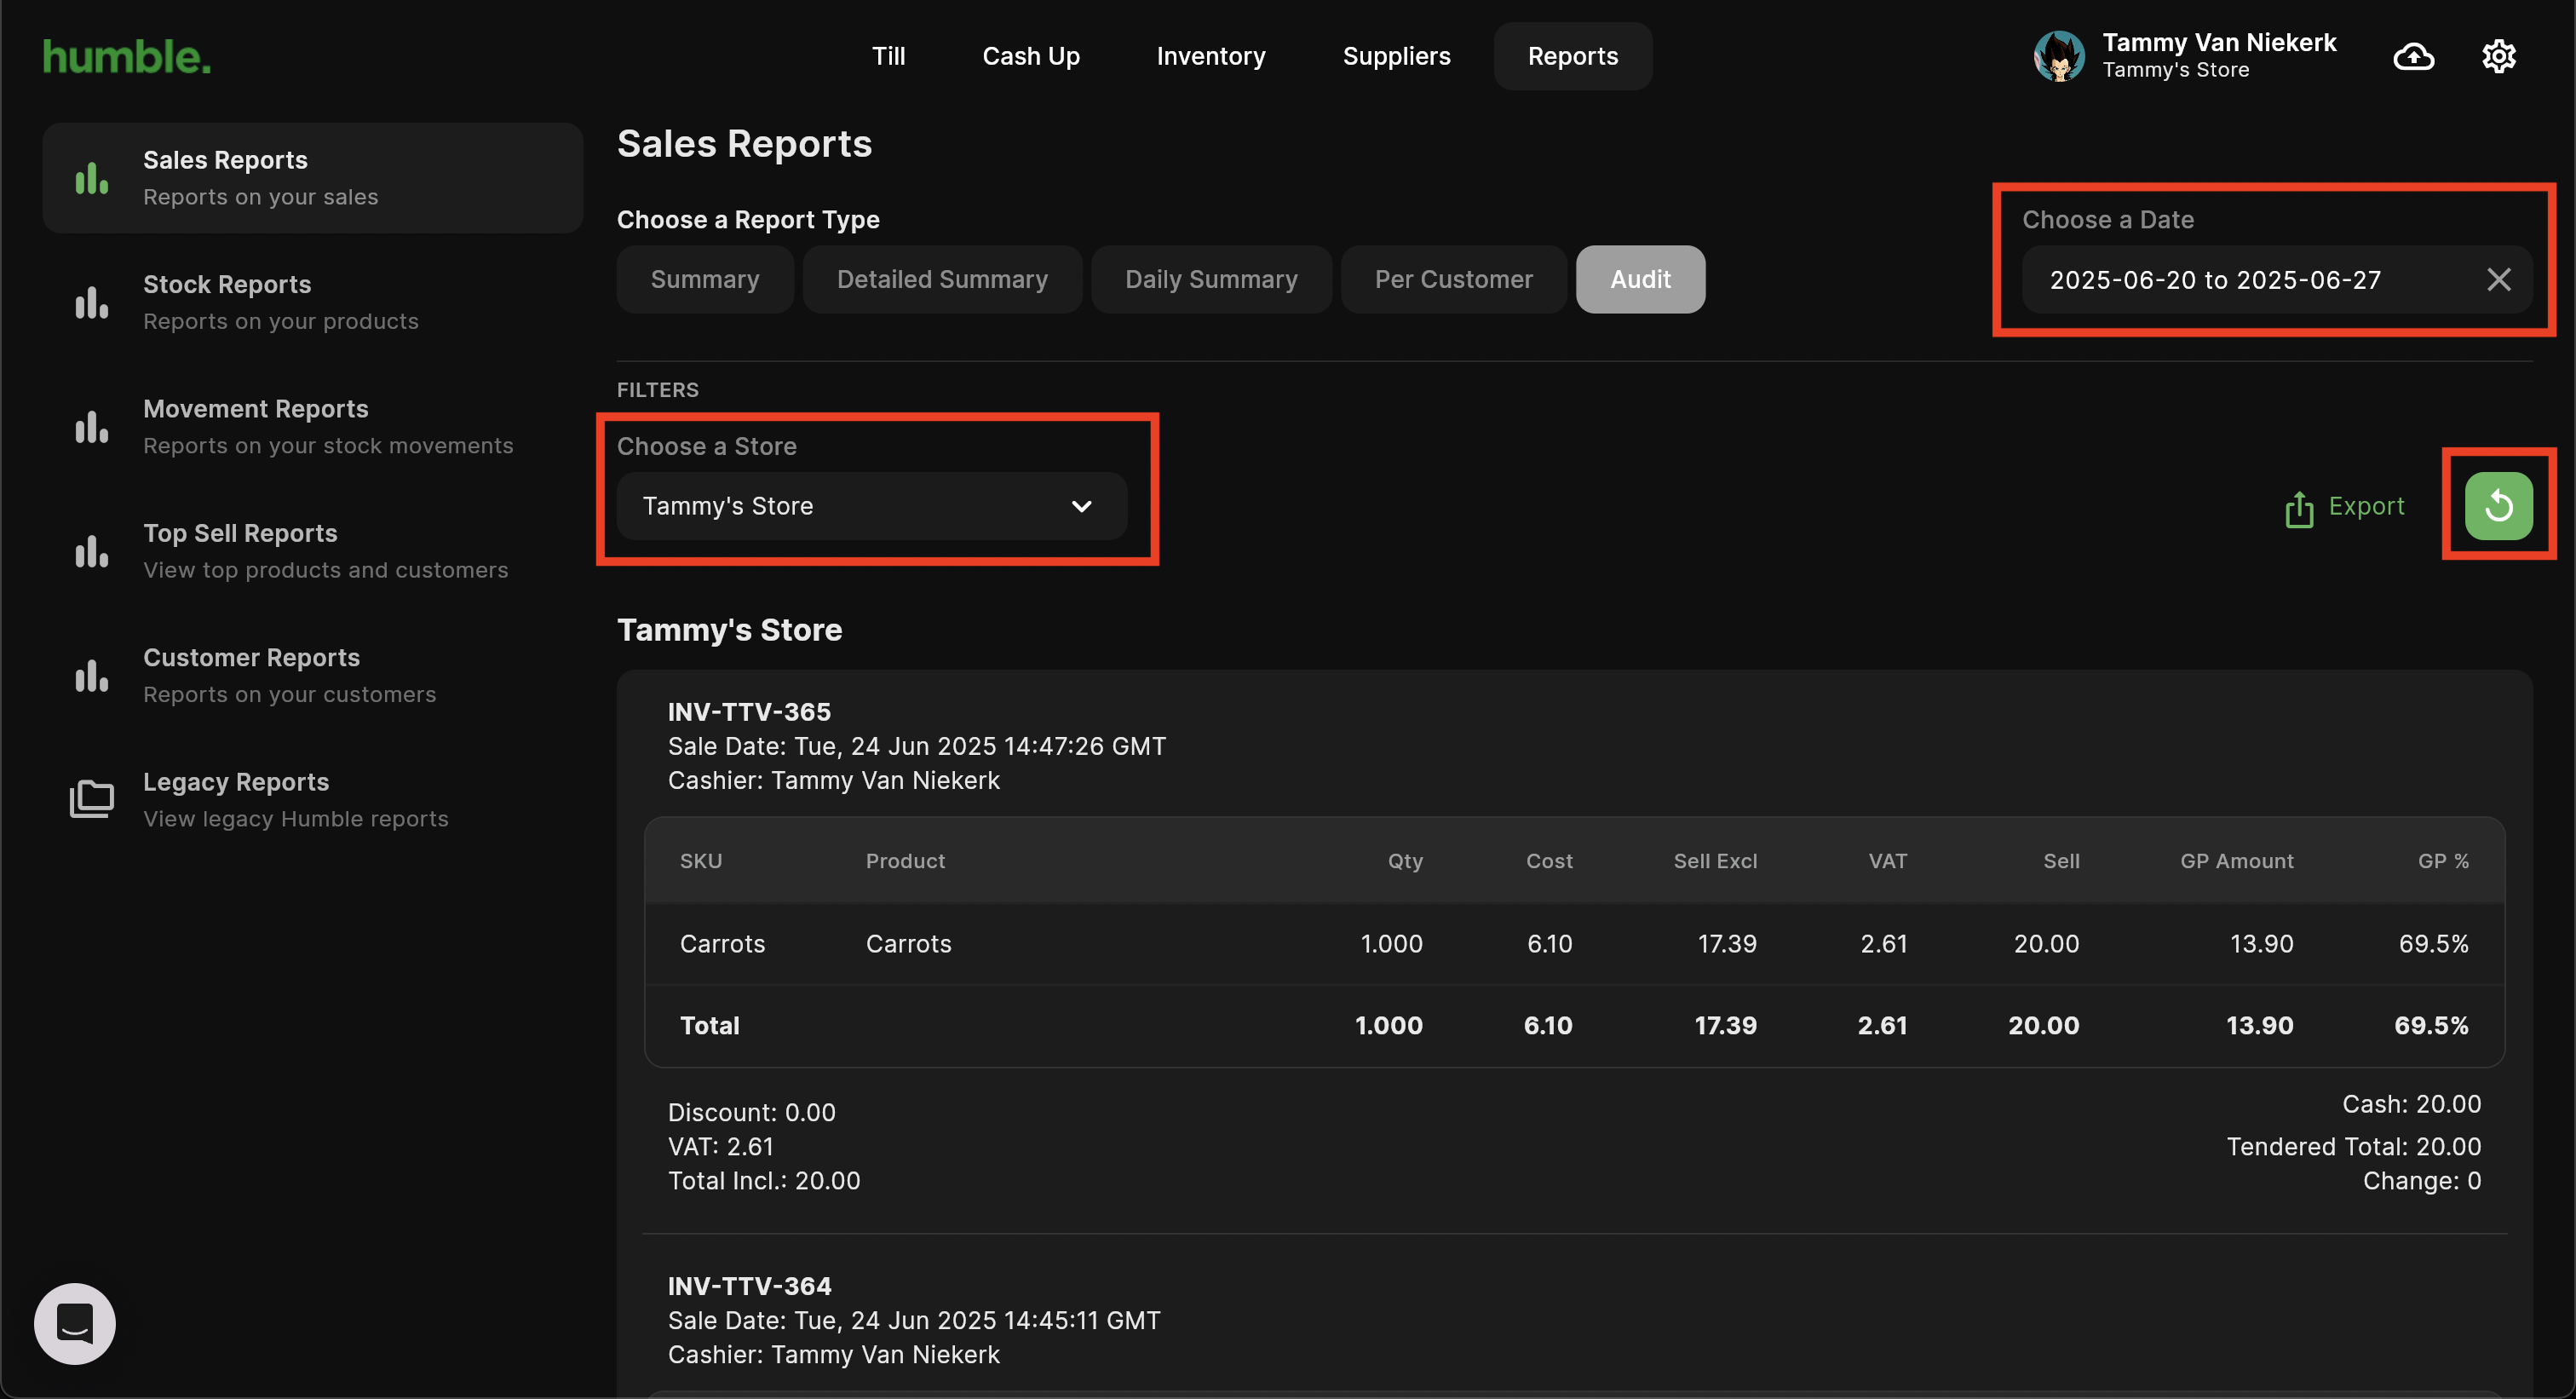This screenshot has width=2576, height=1399.
Task: Open Customer Reports in the sidebar
Action: point(312,676)
